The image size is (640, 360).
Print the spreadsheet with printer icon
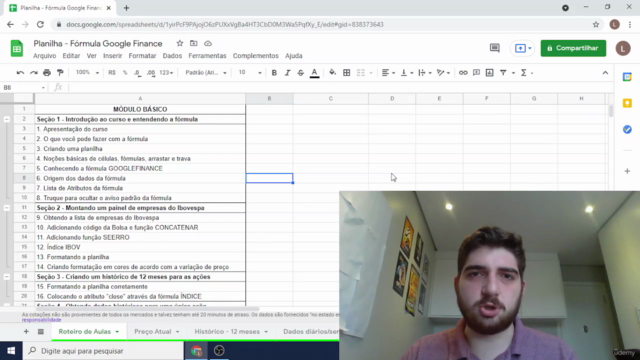(x=47, y=73)
